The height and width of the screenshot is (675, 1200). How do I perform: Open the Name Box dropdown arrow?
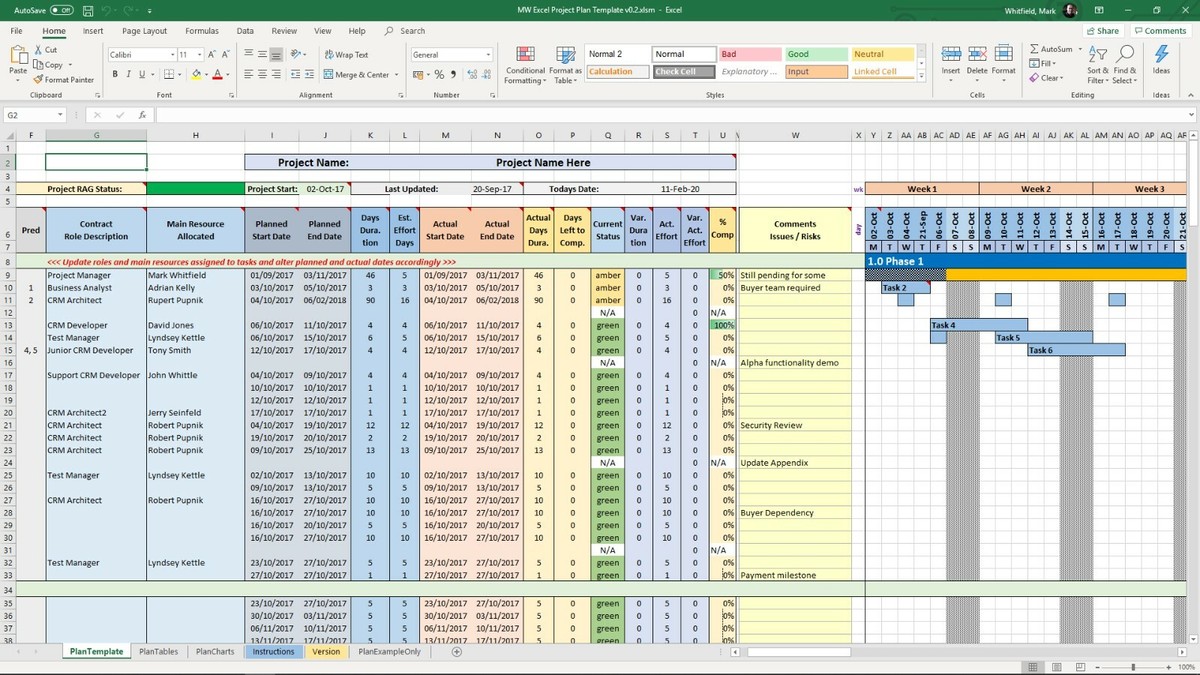[60, 115]
